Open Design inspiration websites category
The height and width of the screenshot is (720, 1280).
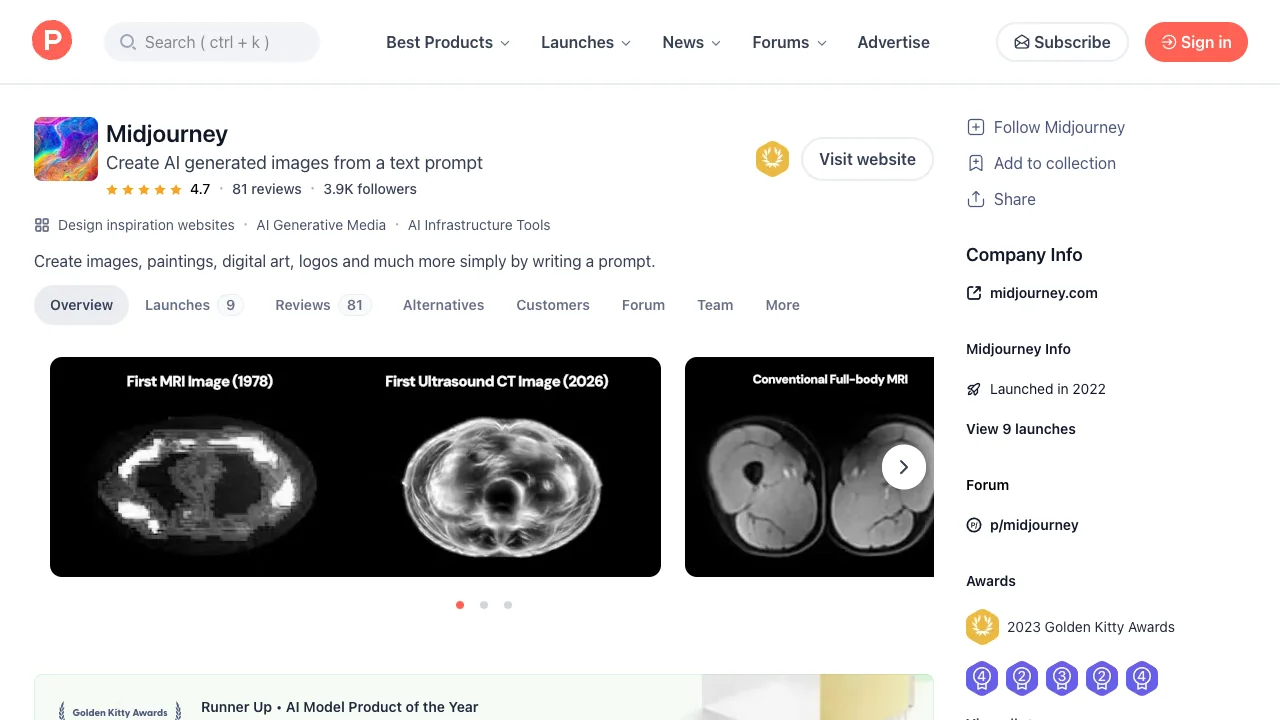(x=146, y=225)
